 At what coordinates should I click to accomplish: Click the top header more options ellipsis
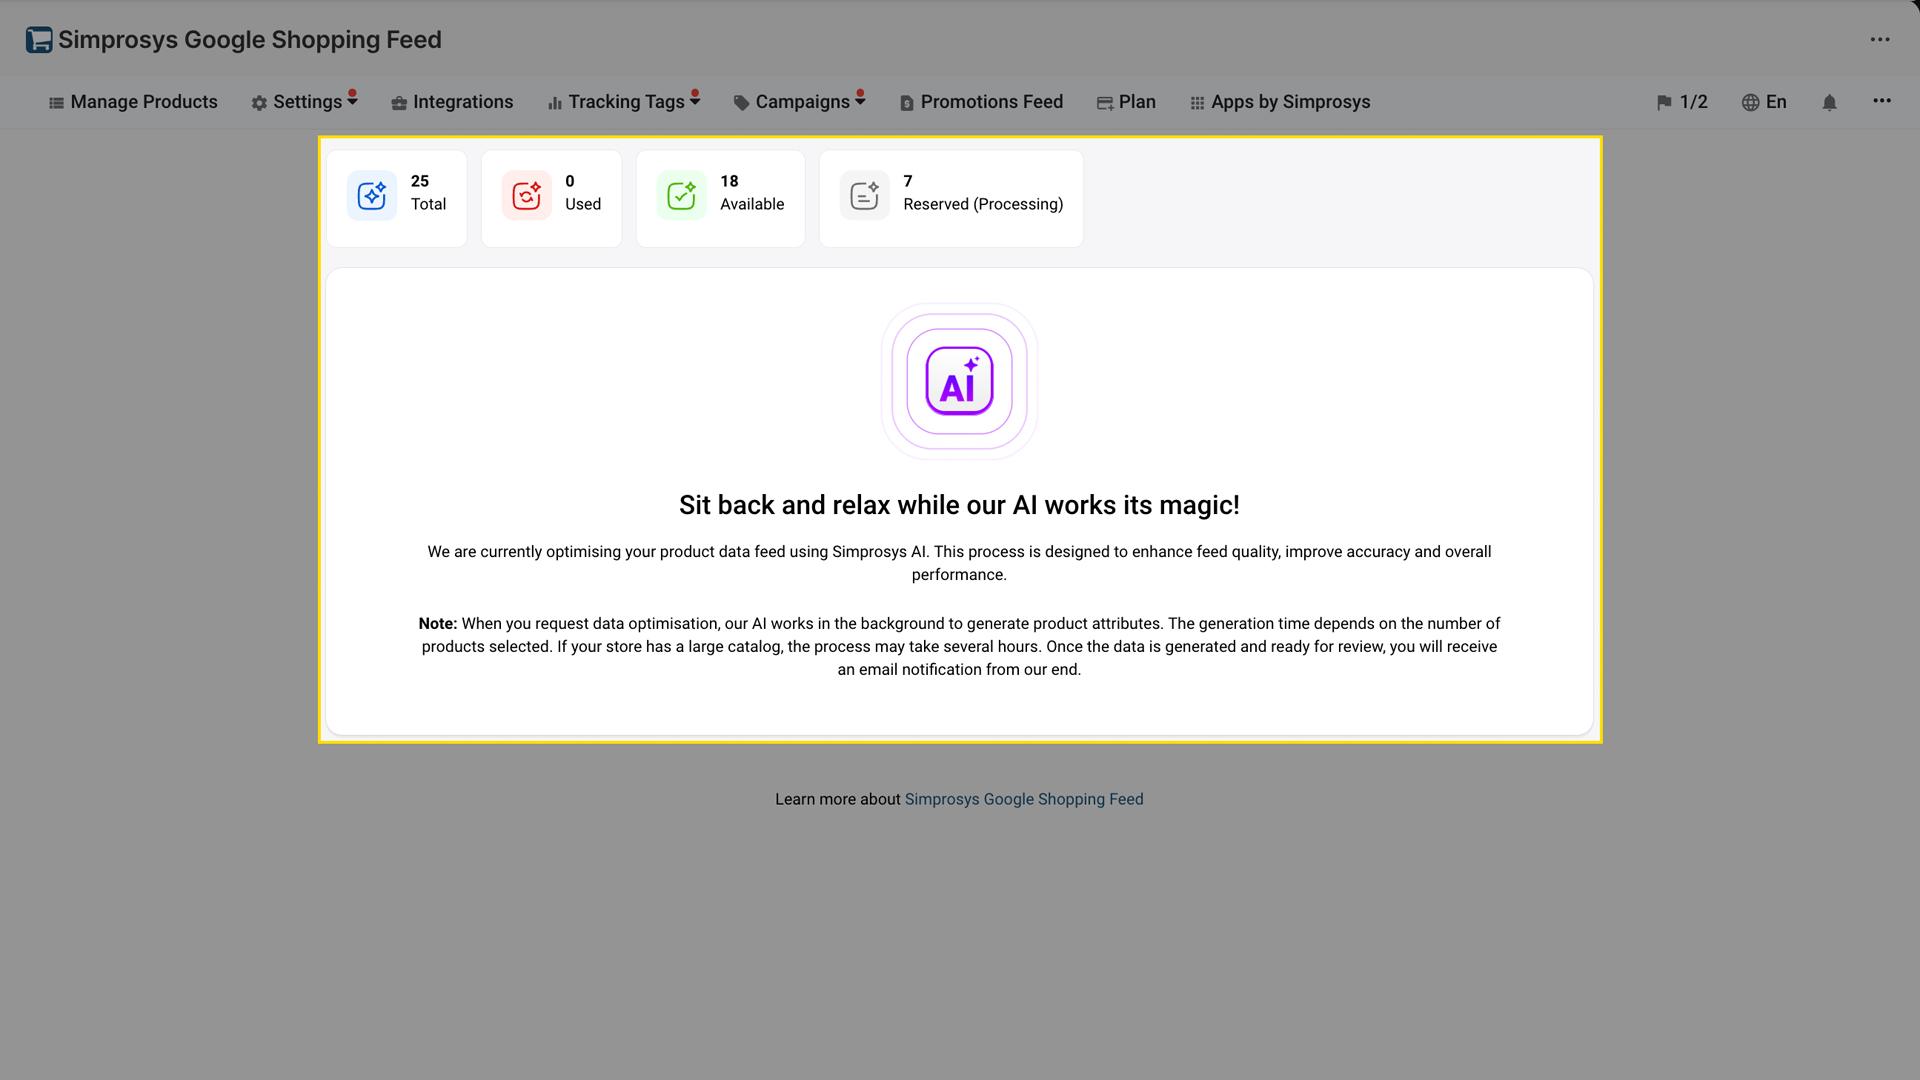click(x=1880, y=40)
